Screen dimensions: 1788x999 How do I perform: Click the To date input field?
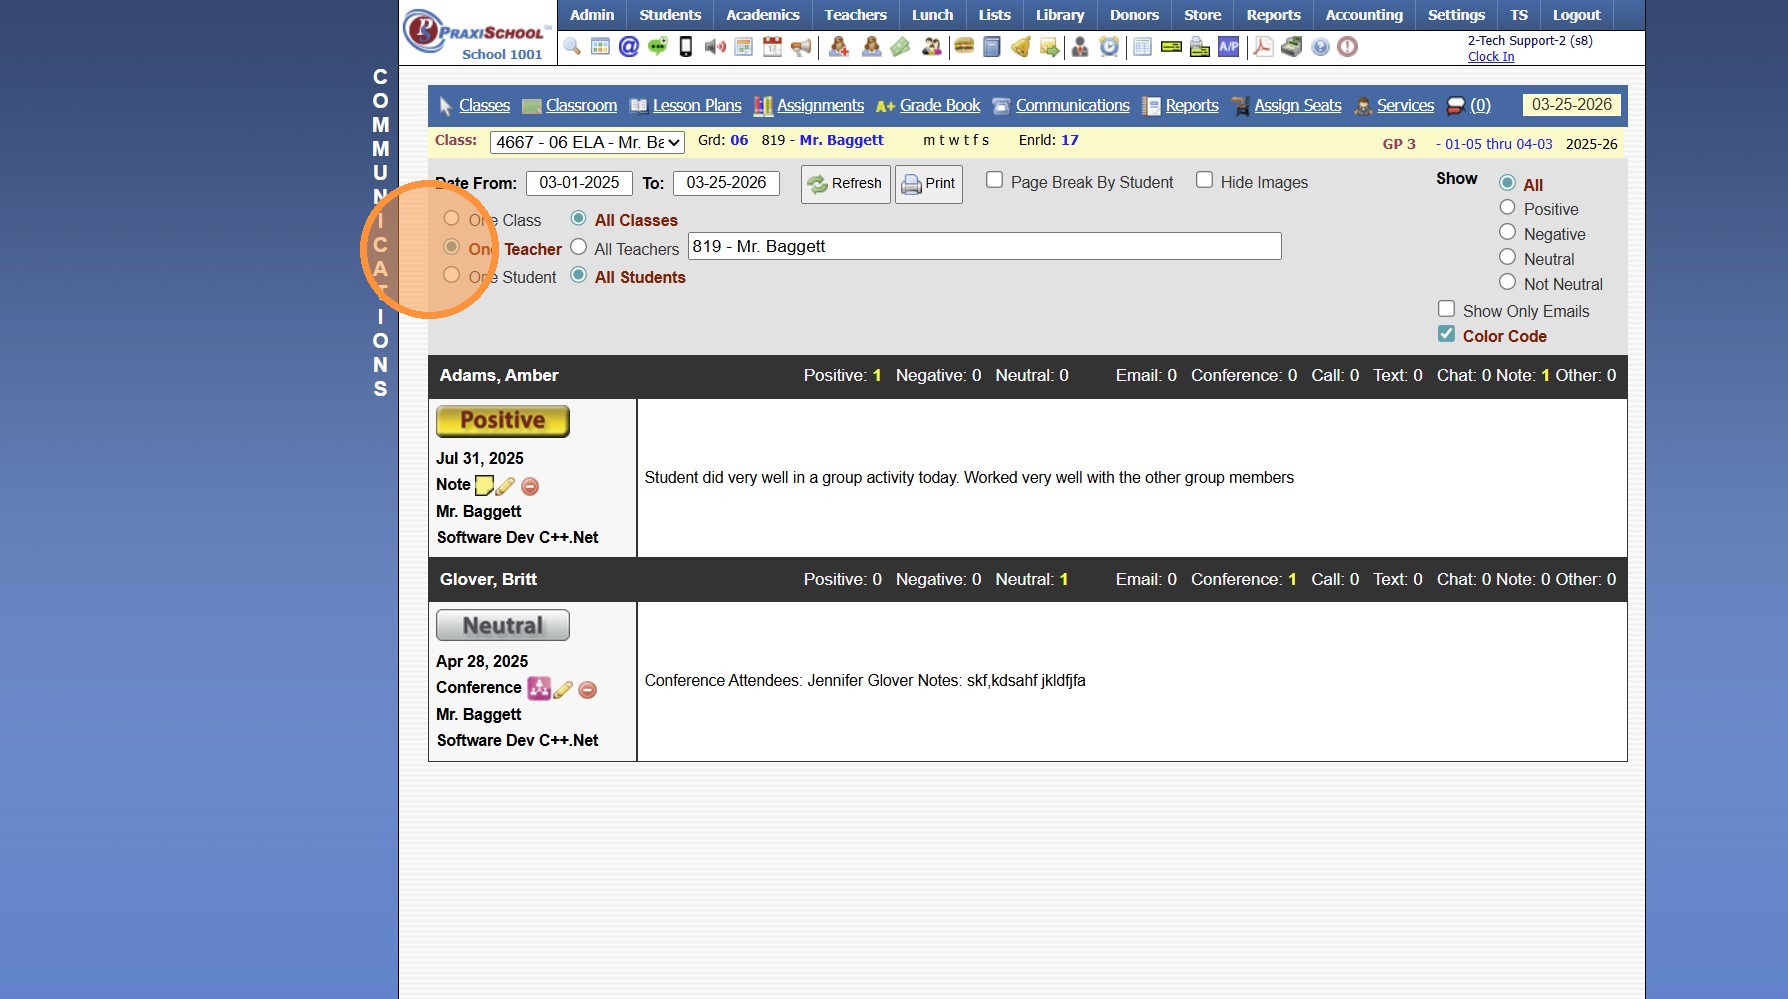coord(726,183)
